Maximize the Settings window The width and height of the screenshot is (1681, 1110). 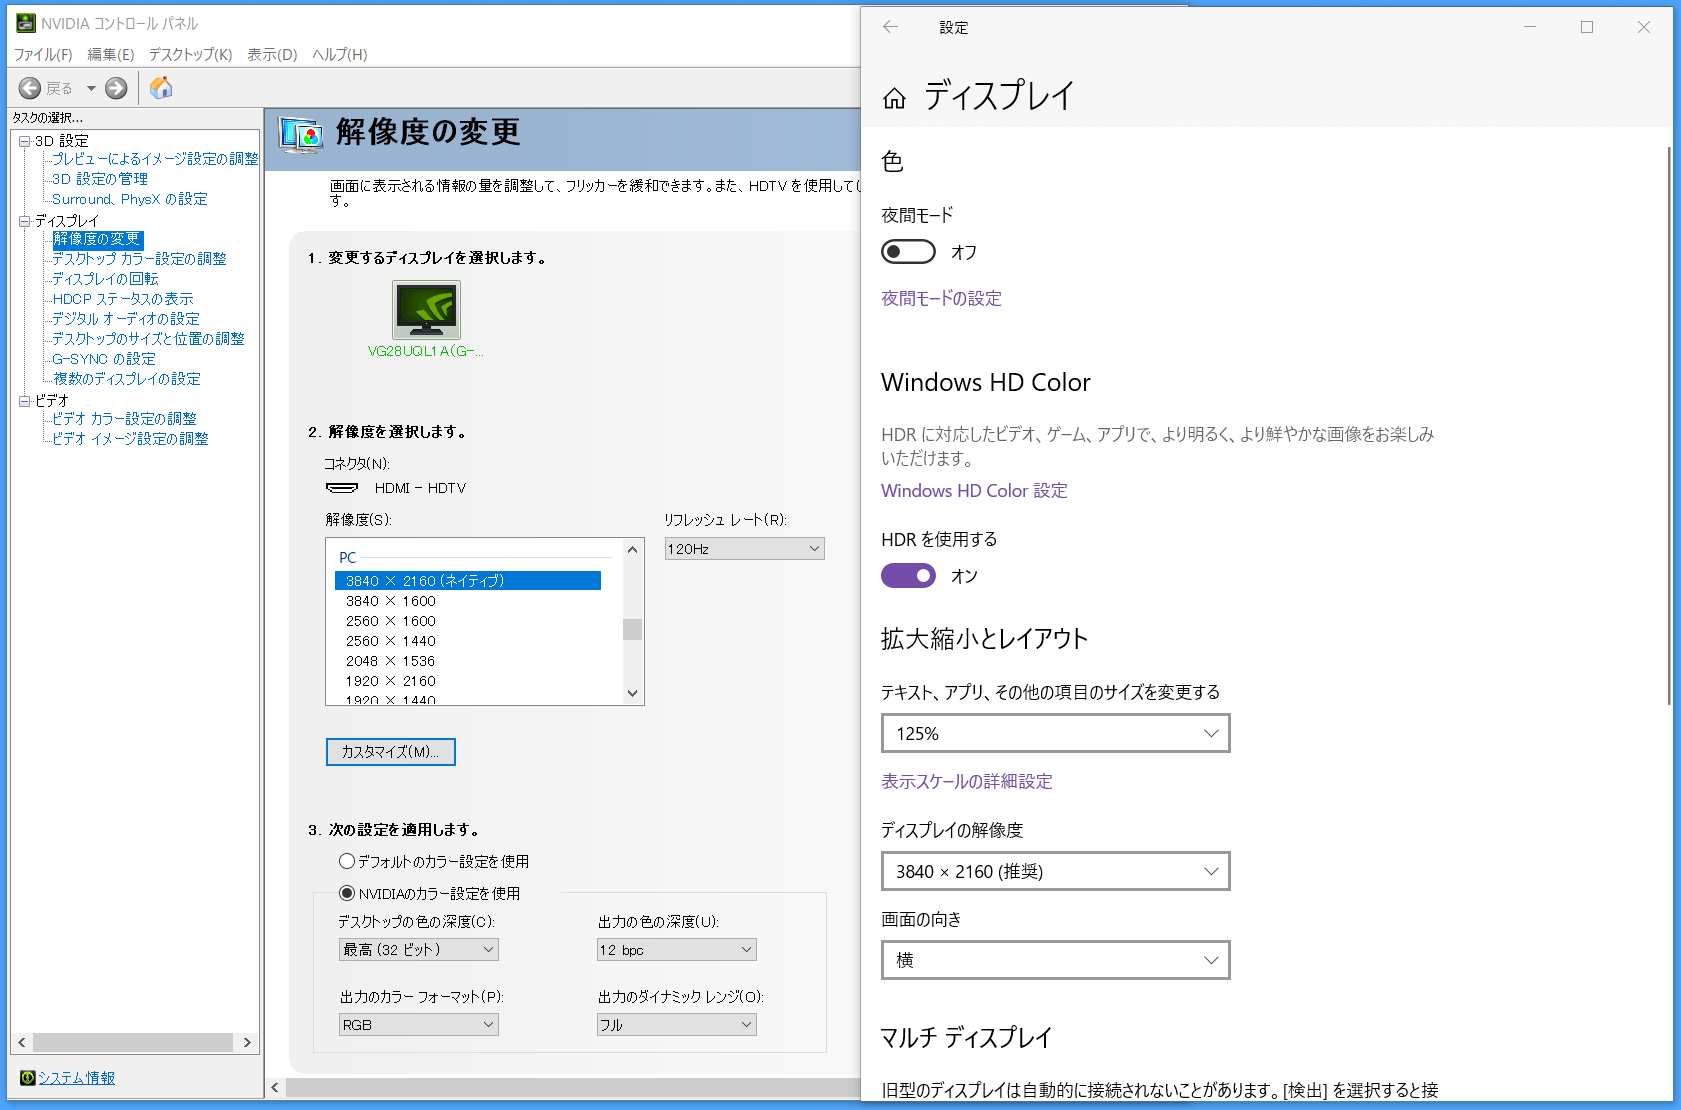pos(1587,27)
